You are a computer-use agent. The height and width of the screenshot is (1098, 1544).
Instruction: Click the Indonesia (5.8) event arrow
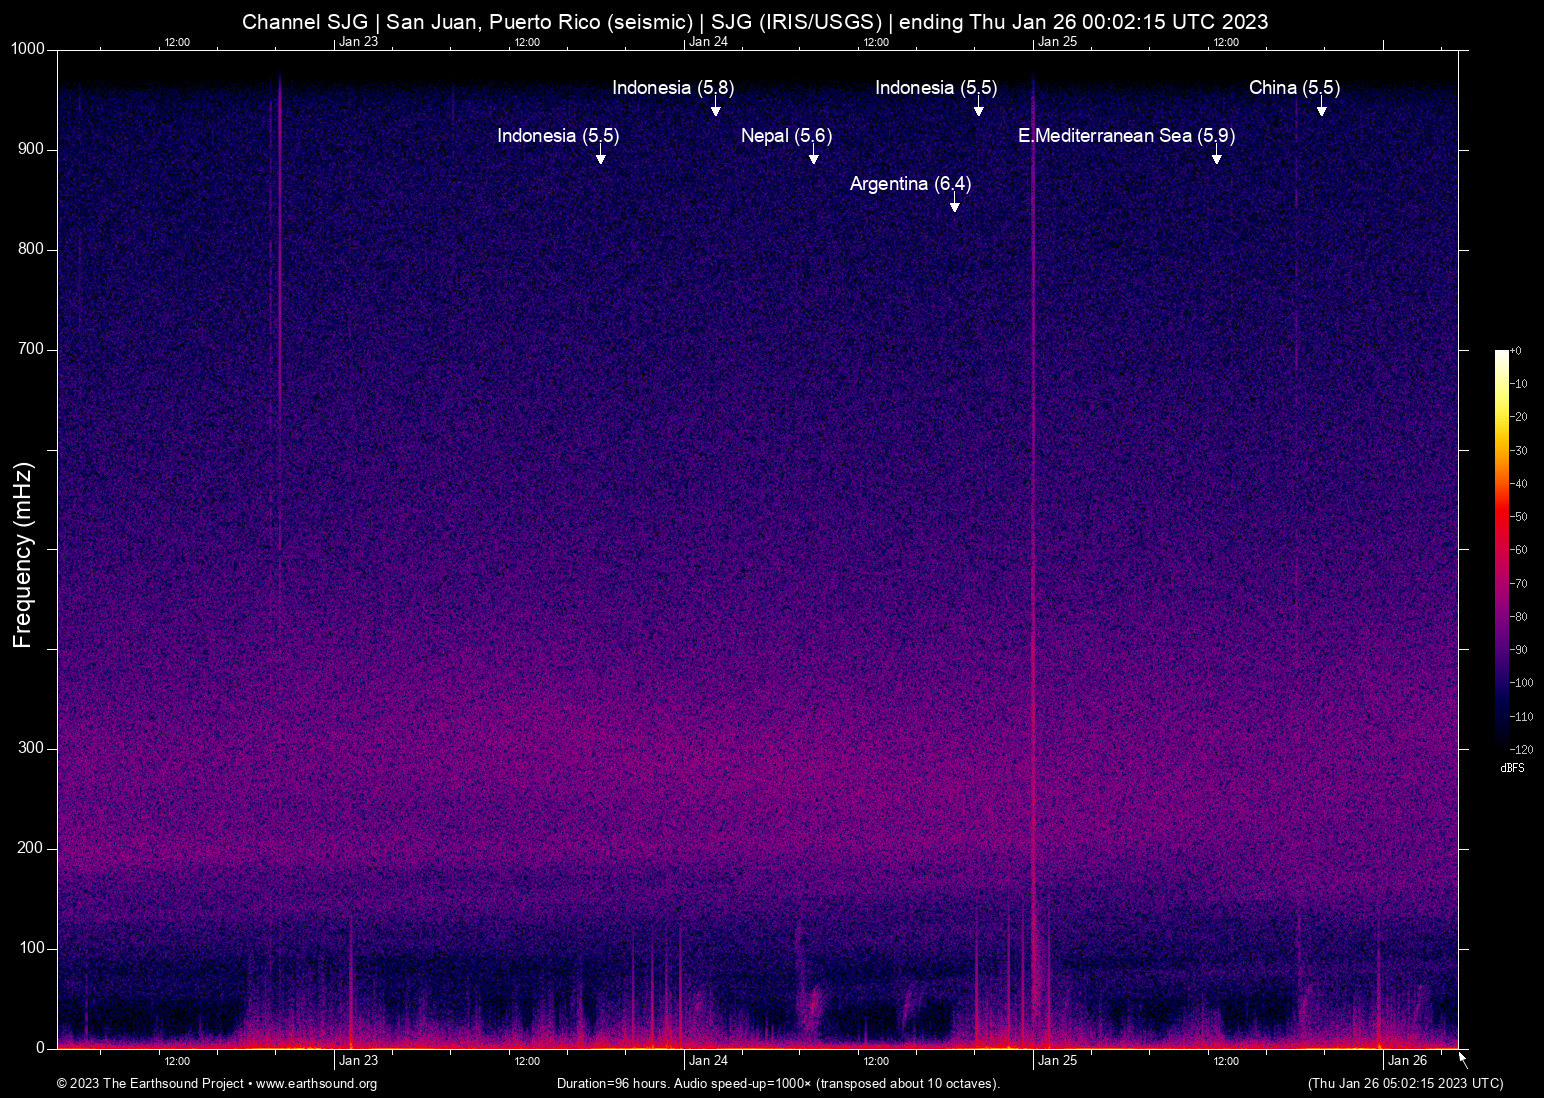pos(715,110)
